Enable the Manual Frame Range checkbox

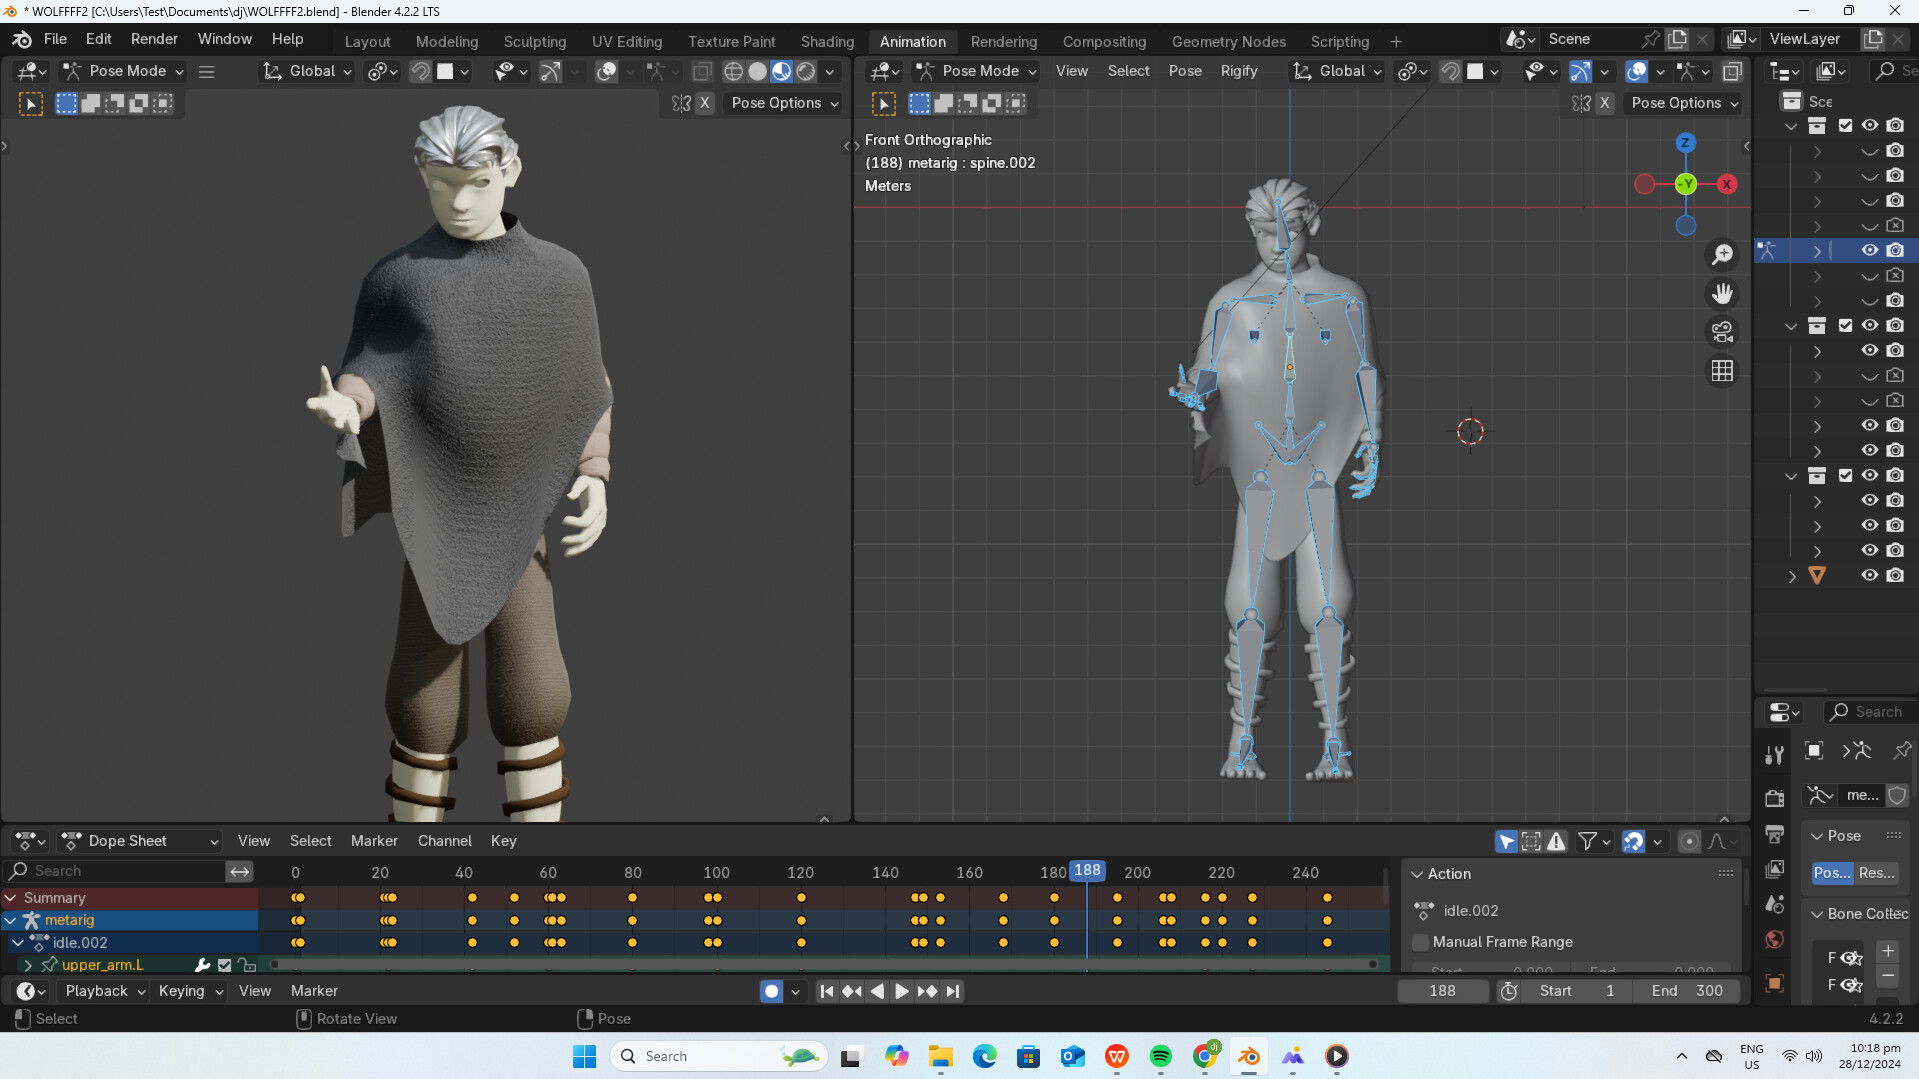click(1419, 942)
